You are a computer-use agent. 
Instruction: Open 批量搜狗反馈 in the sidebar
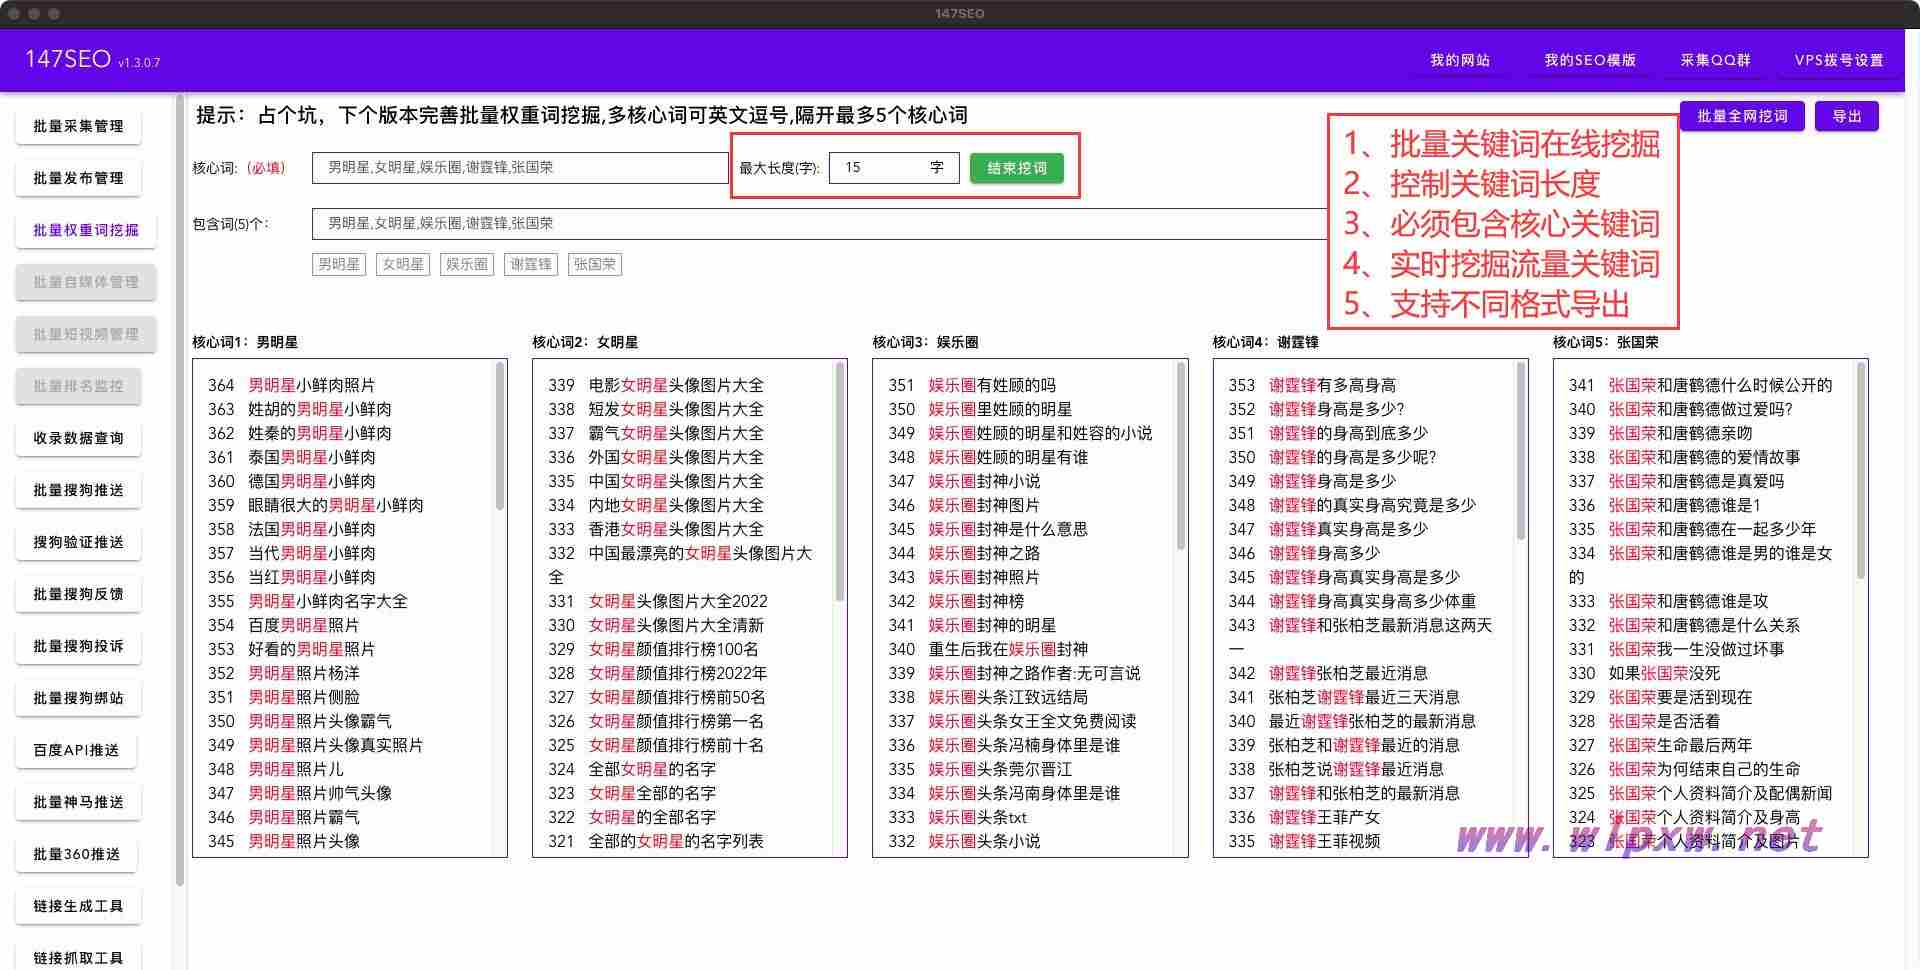[78, 594]
